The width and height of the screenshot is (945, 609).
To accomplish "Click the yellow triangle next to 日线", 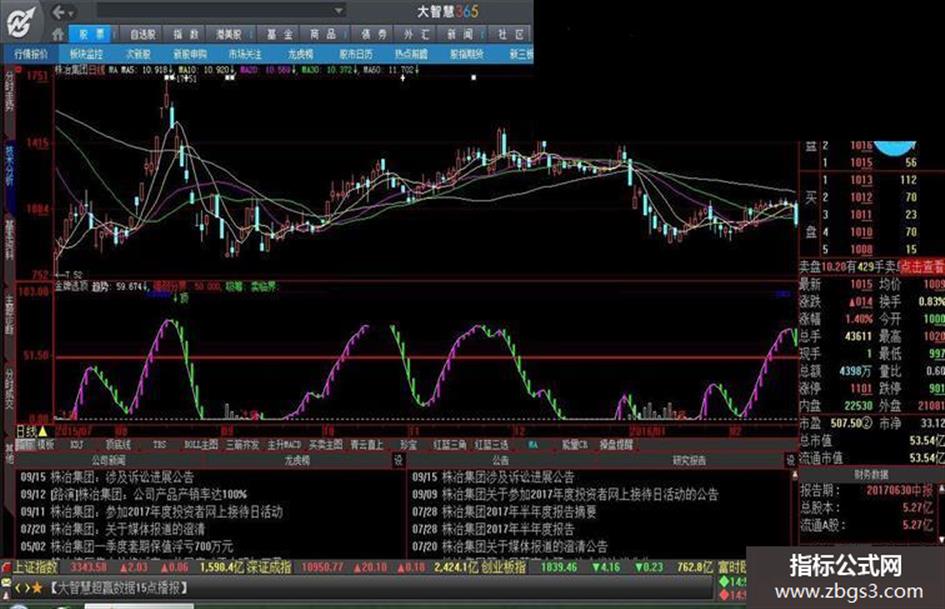I will point(43,431).
